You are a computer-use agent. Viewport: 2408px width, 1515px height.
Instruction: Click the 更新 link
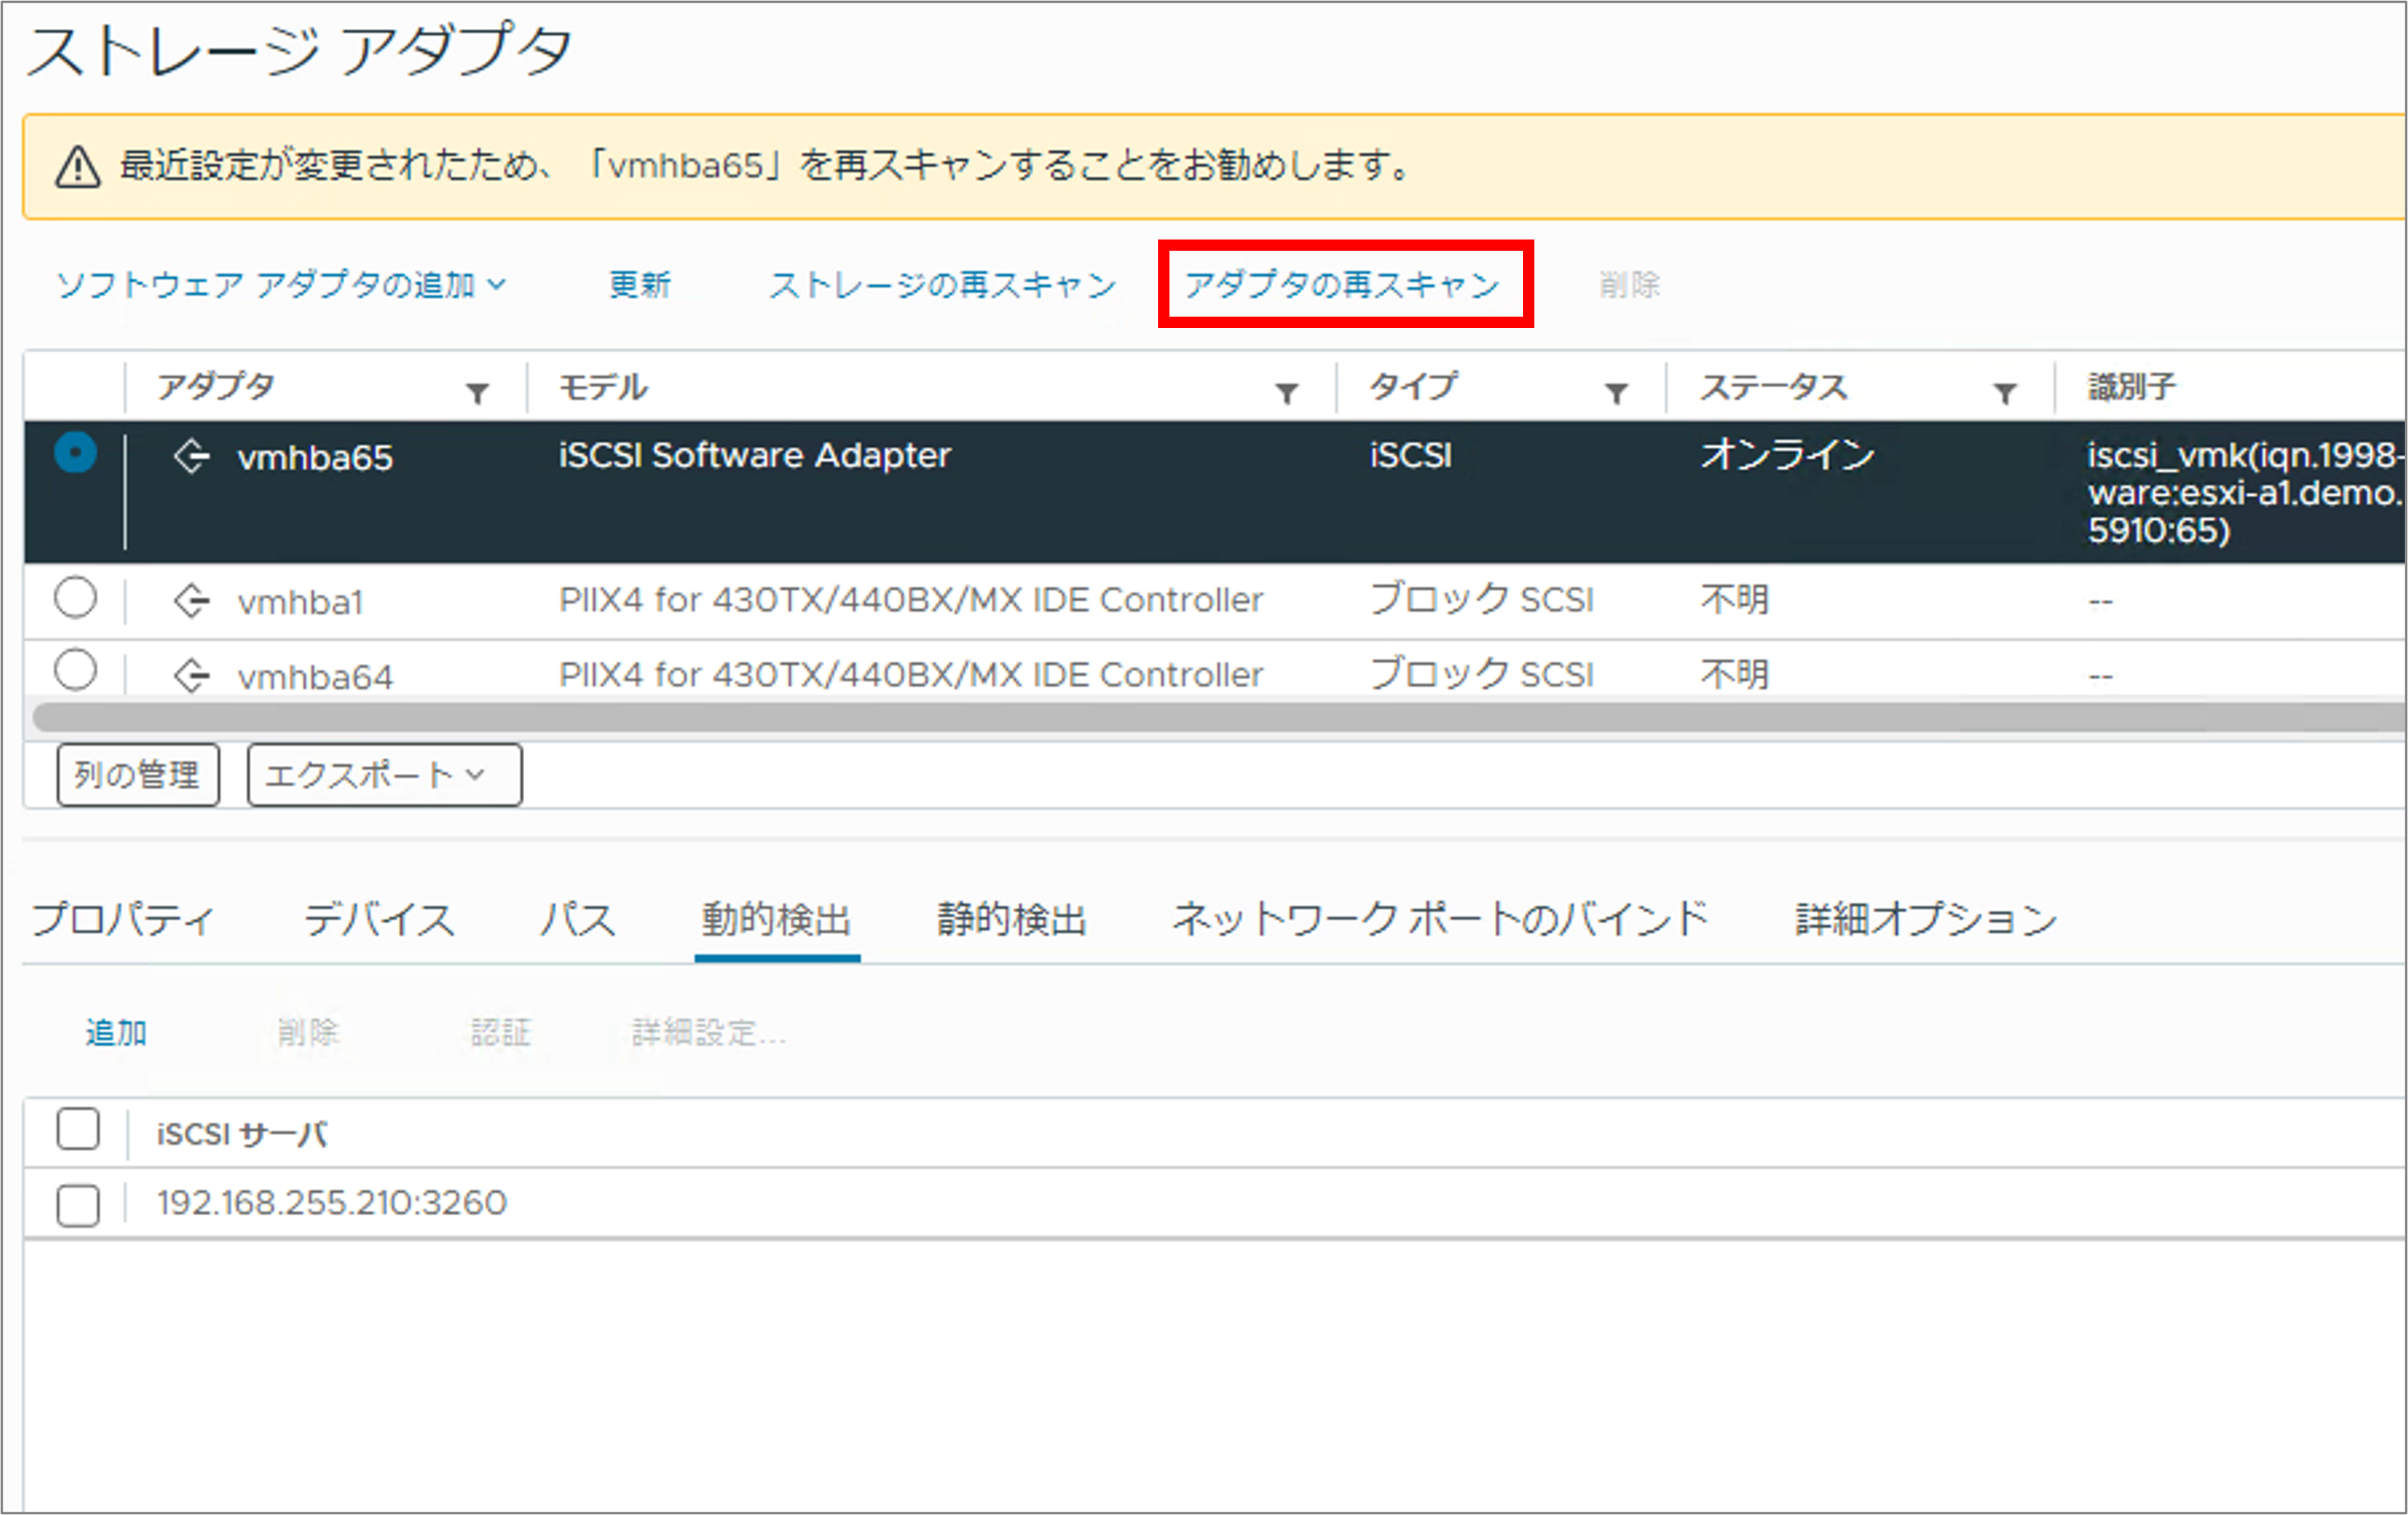640,285
